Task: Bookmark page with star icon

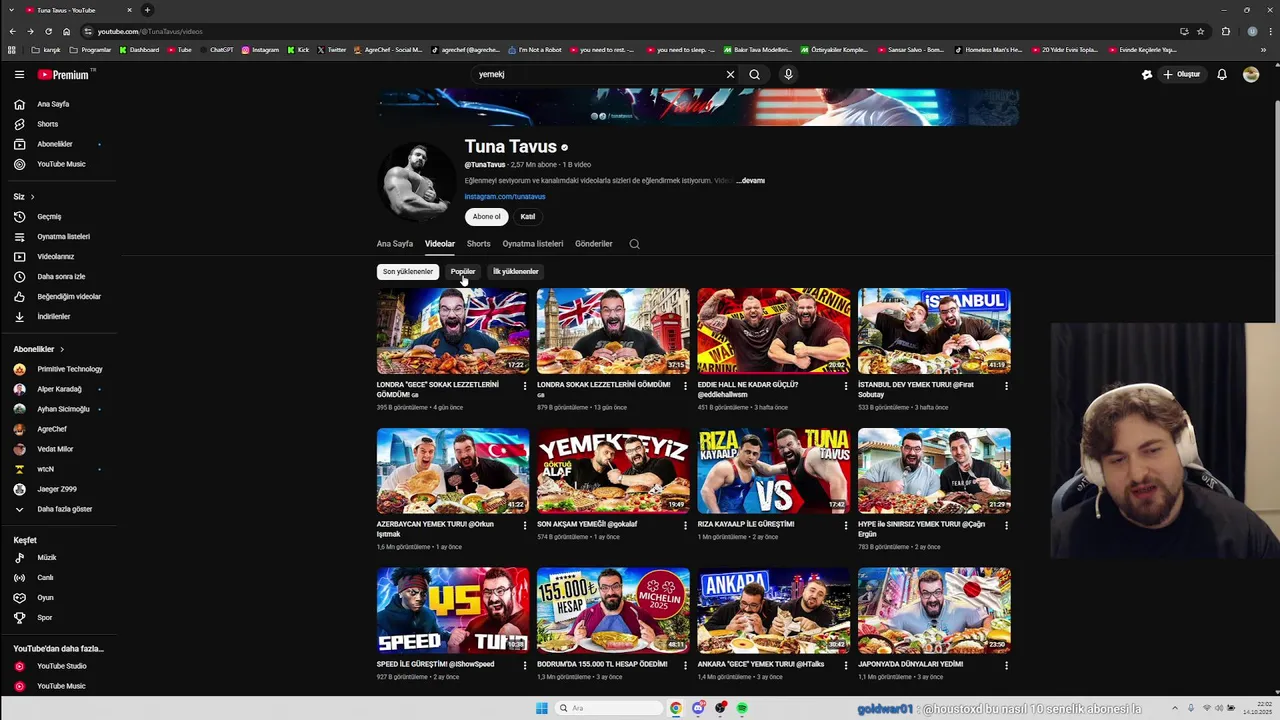Action: coord(1201,31)
